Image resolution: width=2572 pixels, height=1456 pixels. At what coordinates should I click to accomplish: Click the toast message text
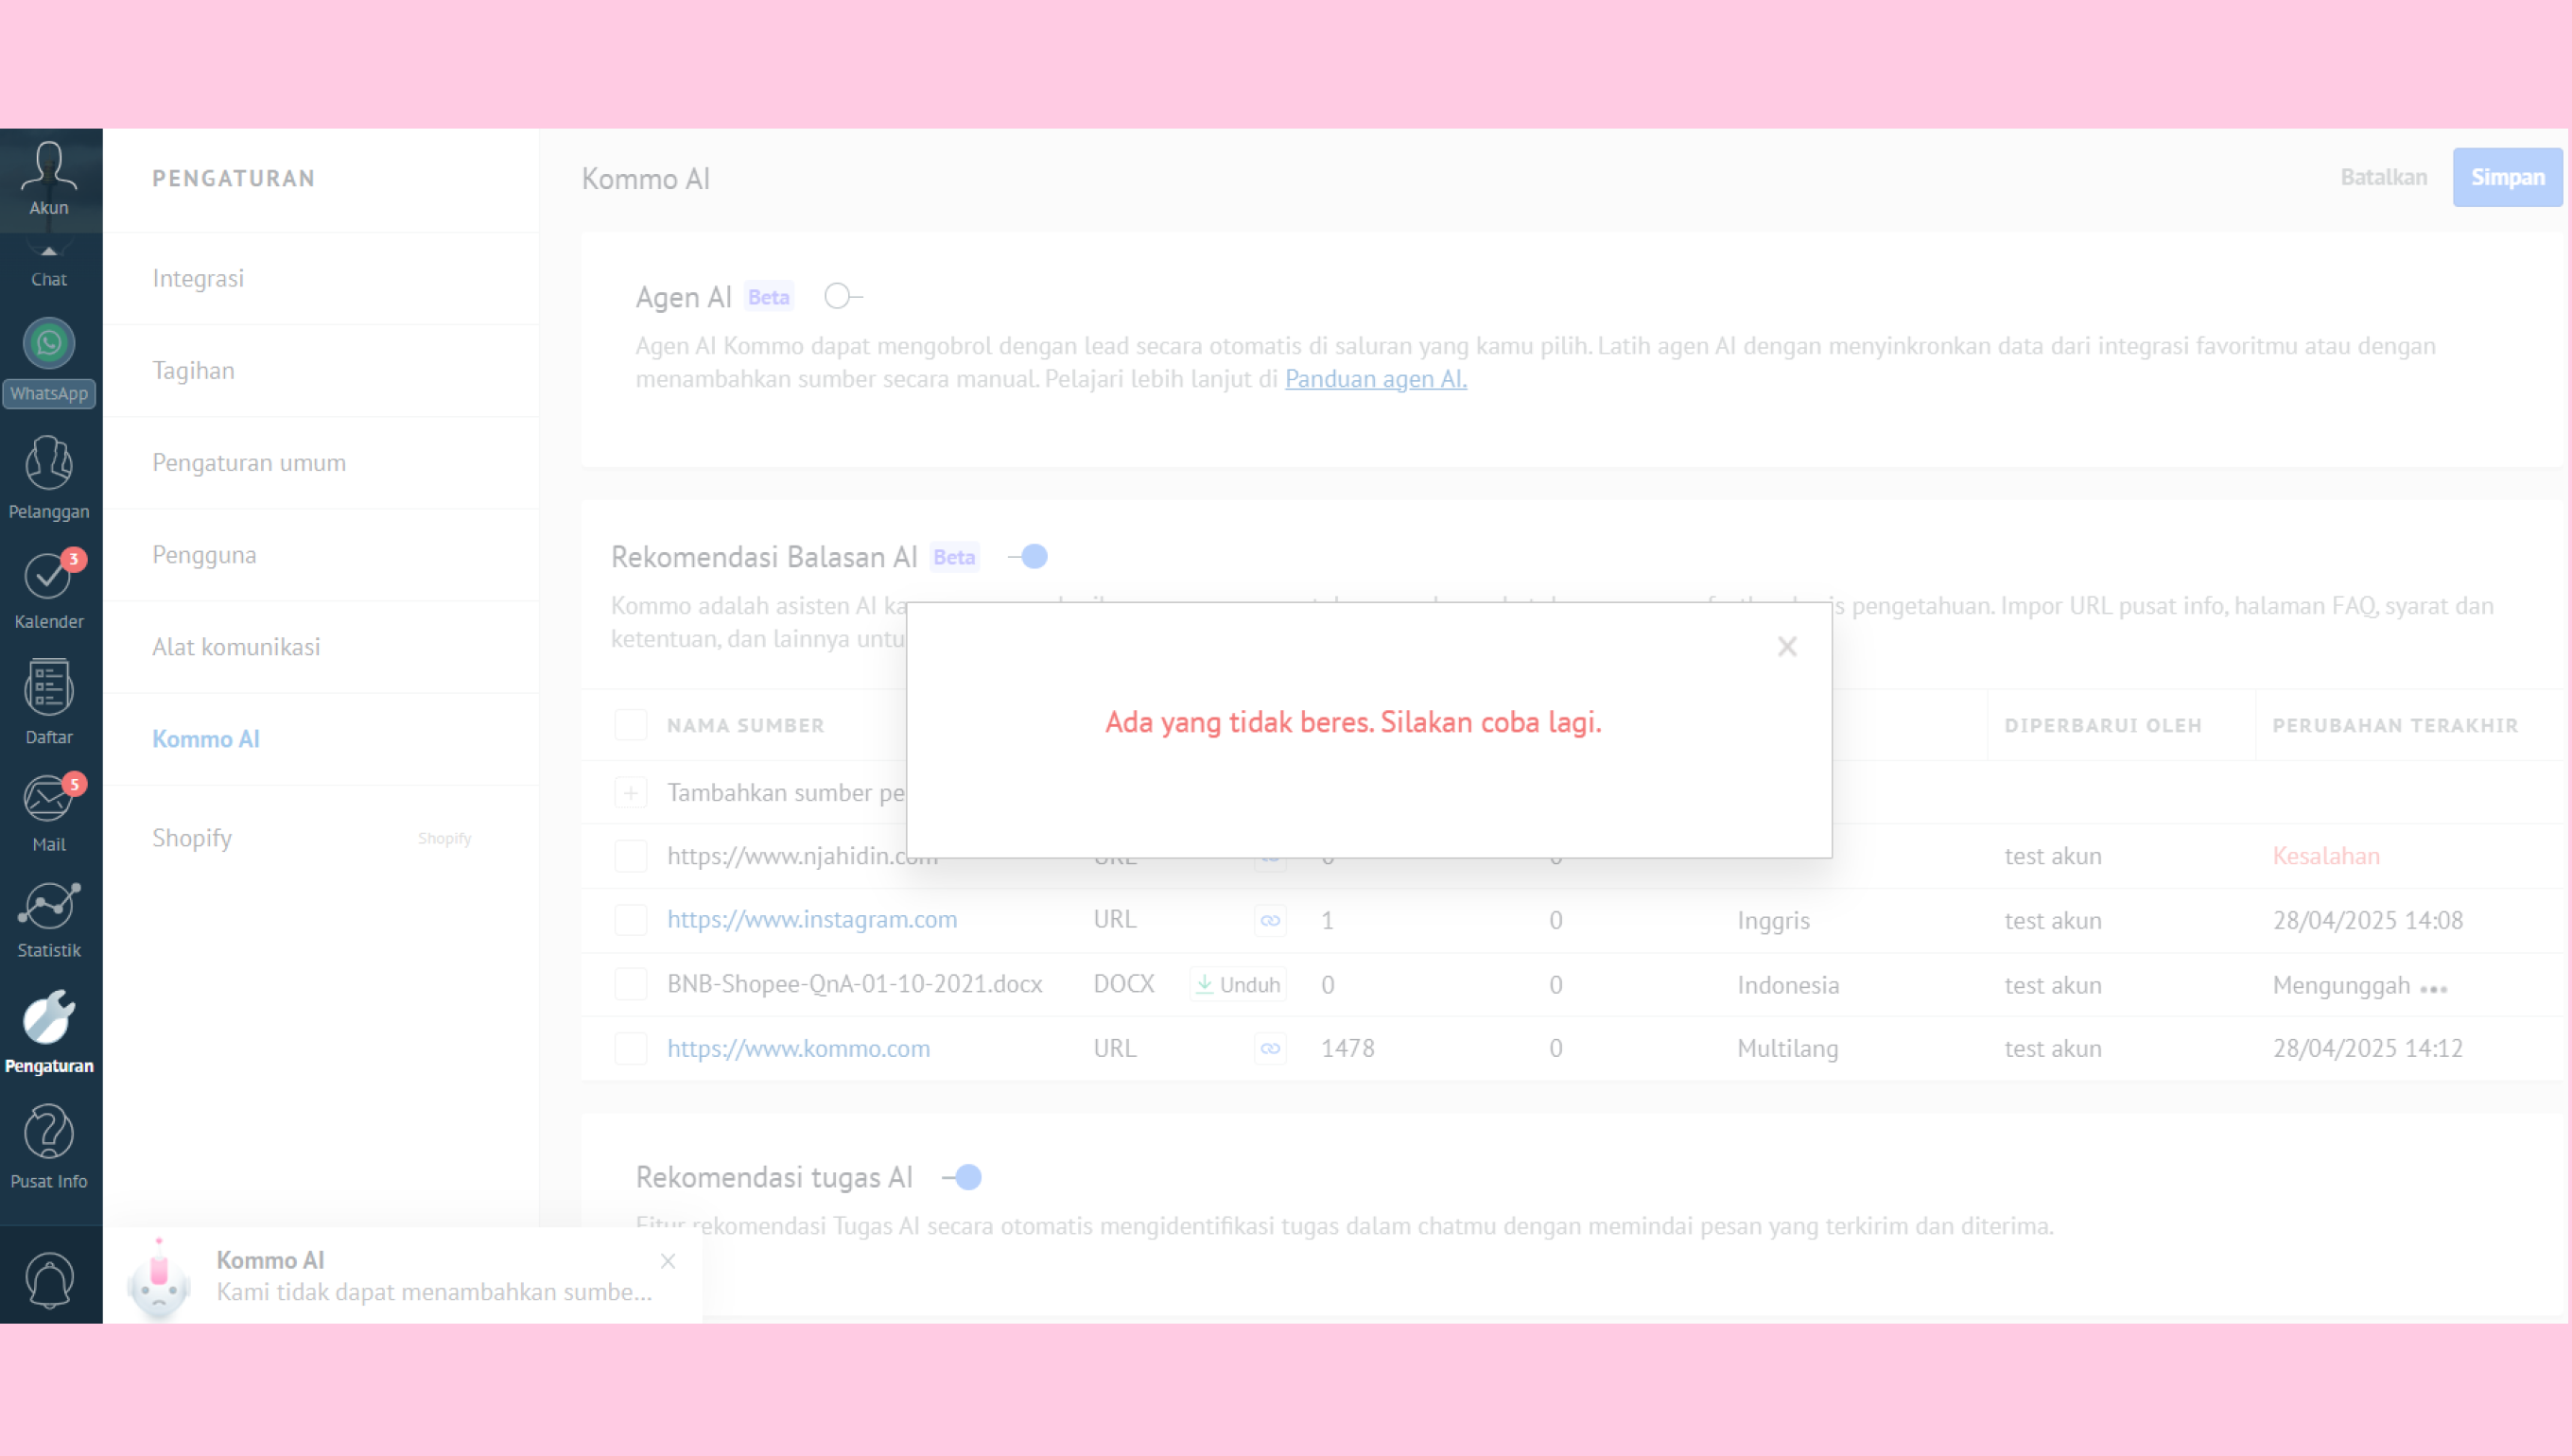[x=434, y=1292]
